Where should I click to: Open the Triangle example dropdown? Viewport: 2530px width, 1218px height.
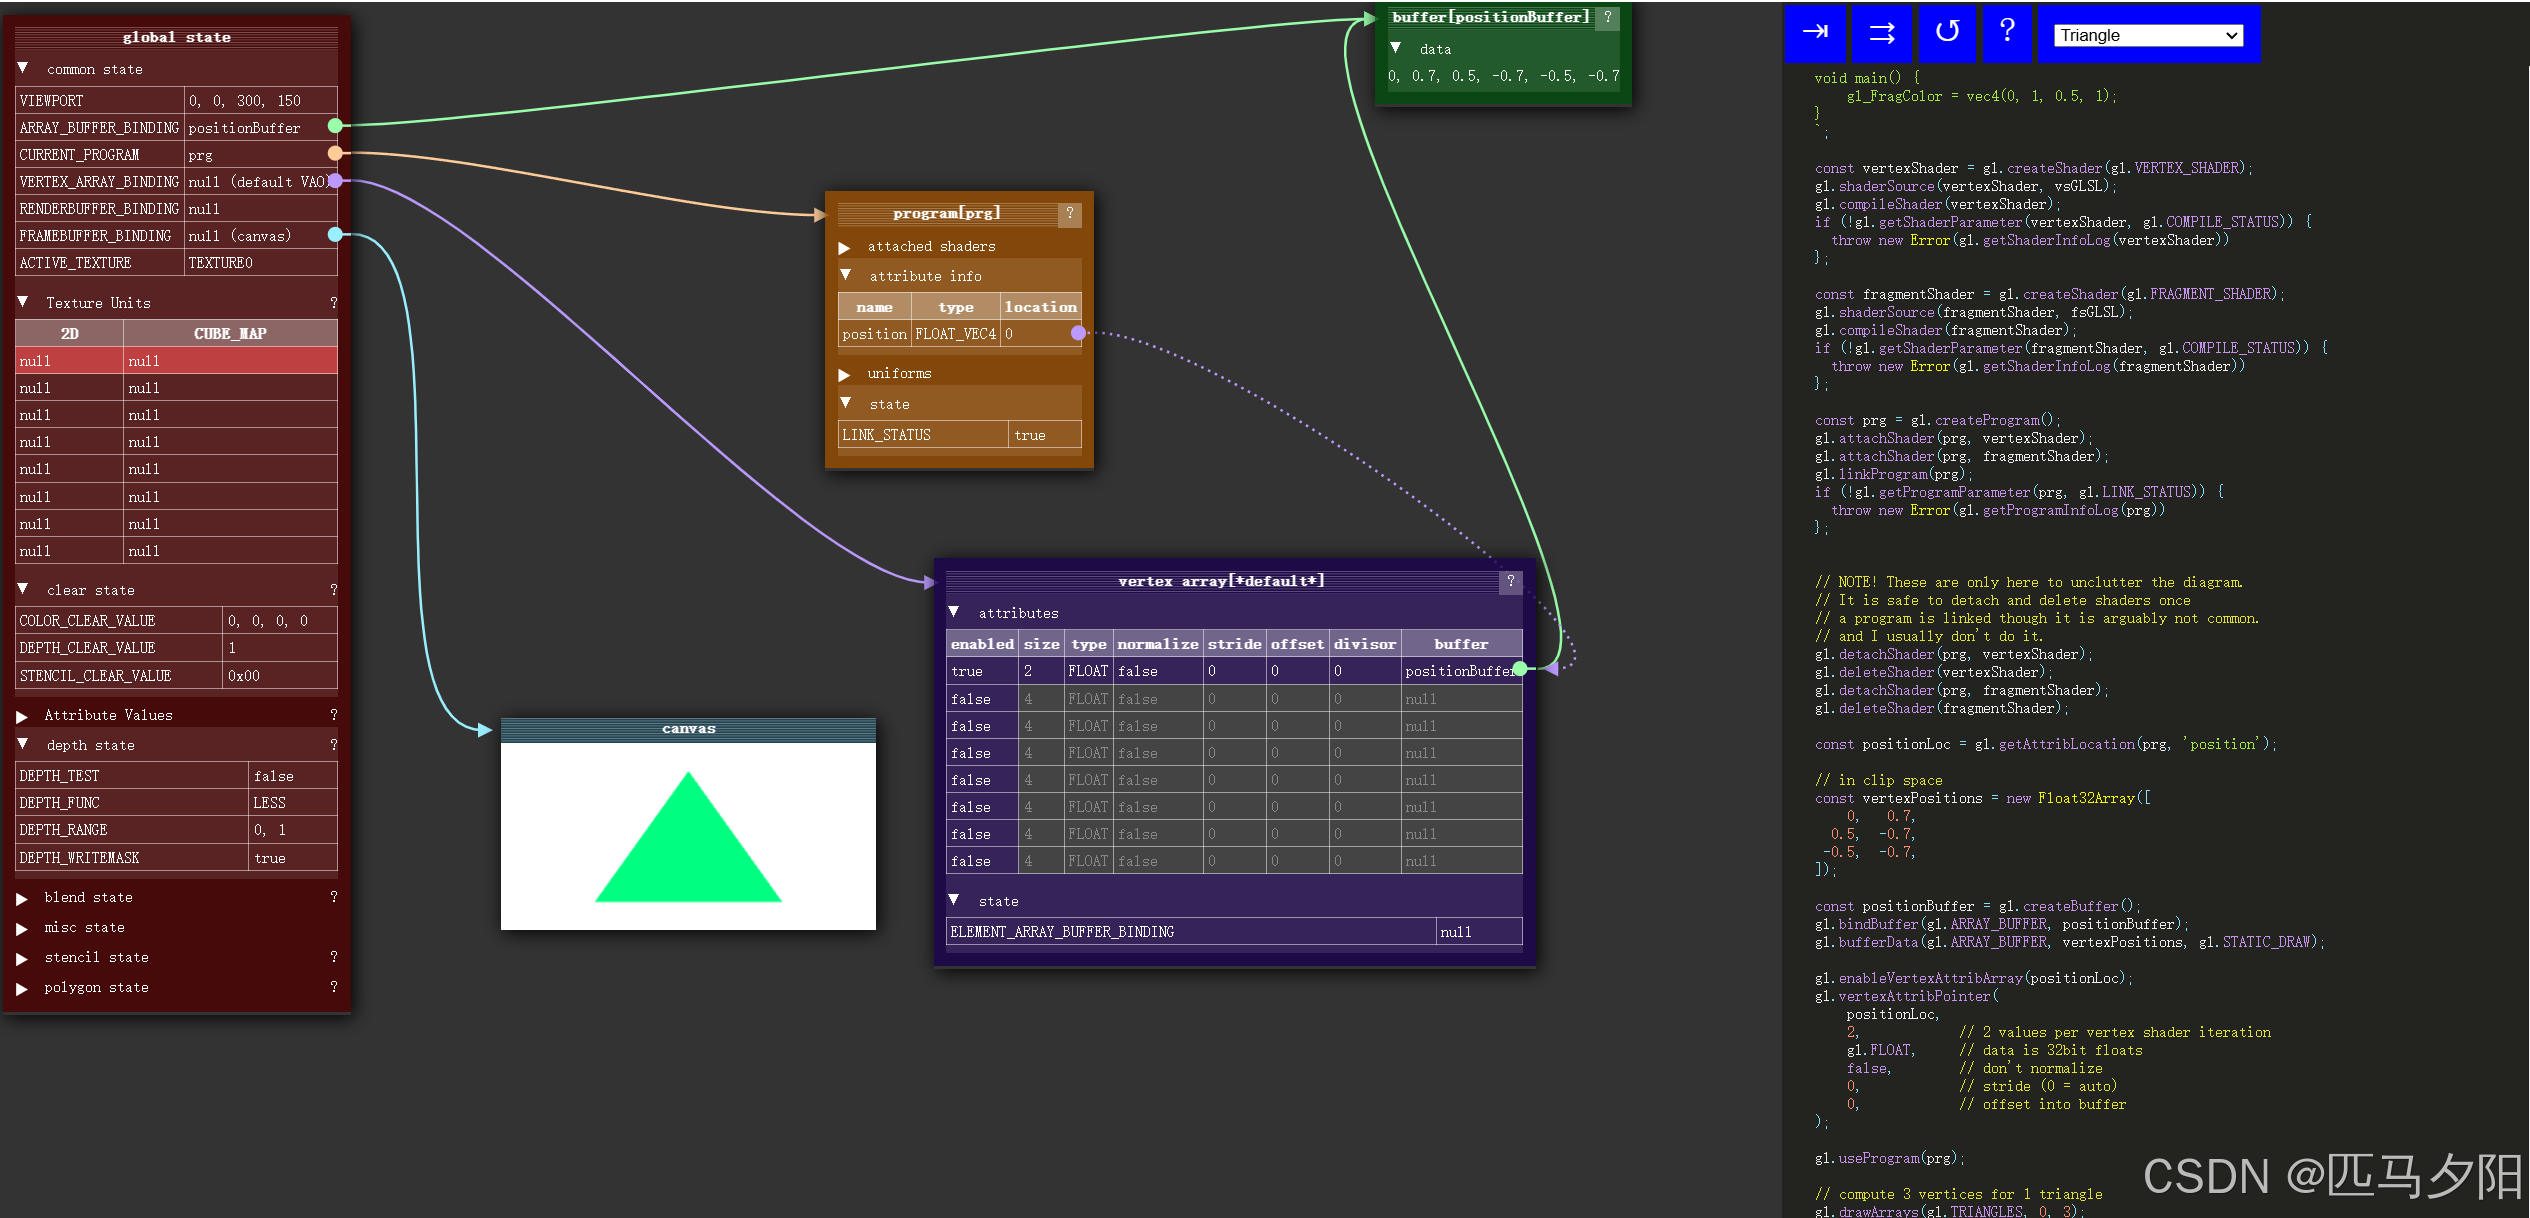tap(2147, 35)
